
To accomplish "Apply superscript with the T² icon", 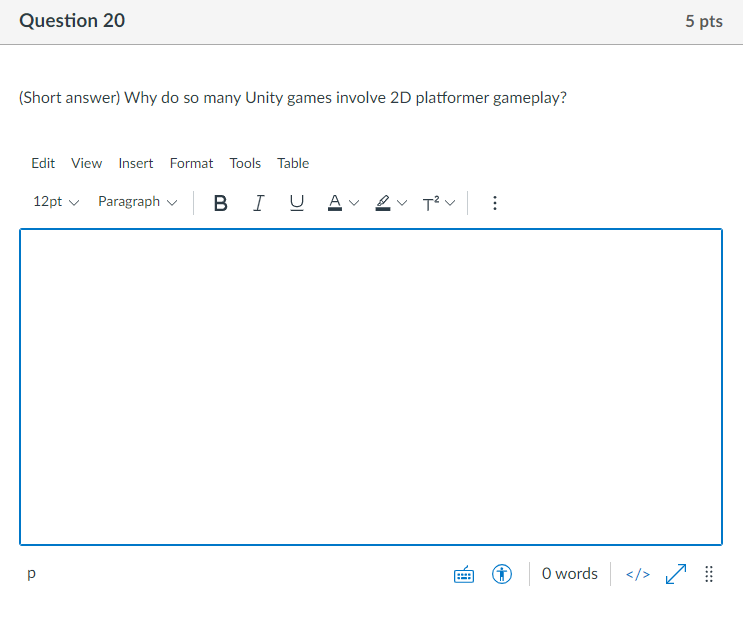I will [x=431, y=203].
